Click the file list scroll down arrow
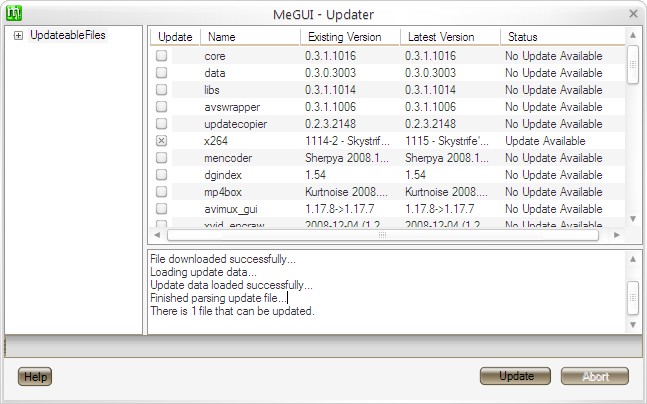Screen dimensions: 647x404 (x=633, y=219)
